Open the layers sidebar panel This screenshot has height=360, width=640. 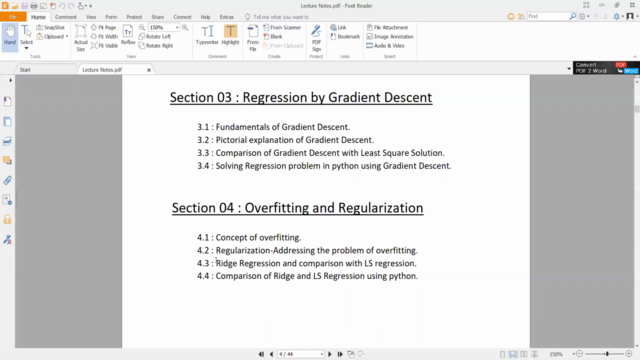pyautogui.click(x=7, y=141)
